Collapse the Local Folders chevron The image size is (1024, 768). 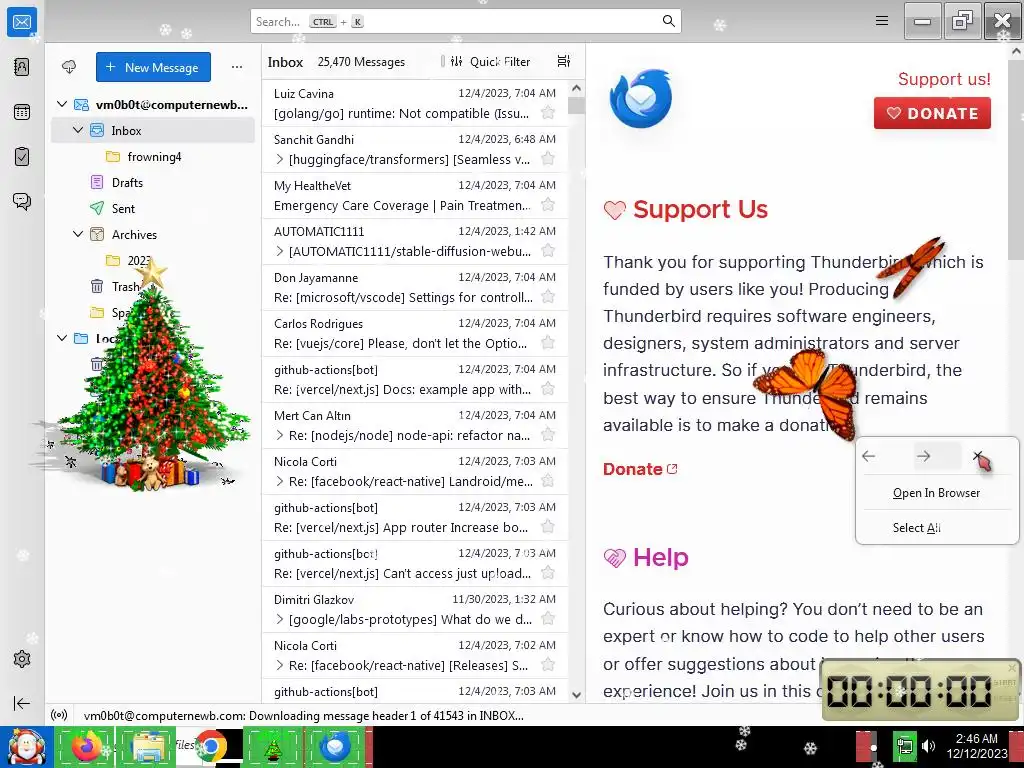point(62,338)
